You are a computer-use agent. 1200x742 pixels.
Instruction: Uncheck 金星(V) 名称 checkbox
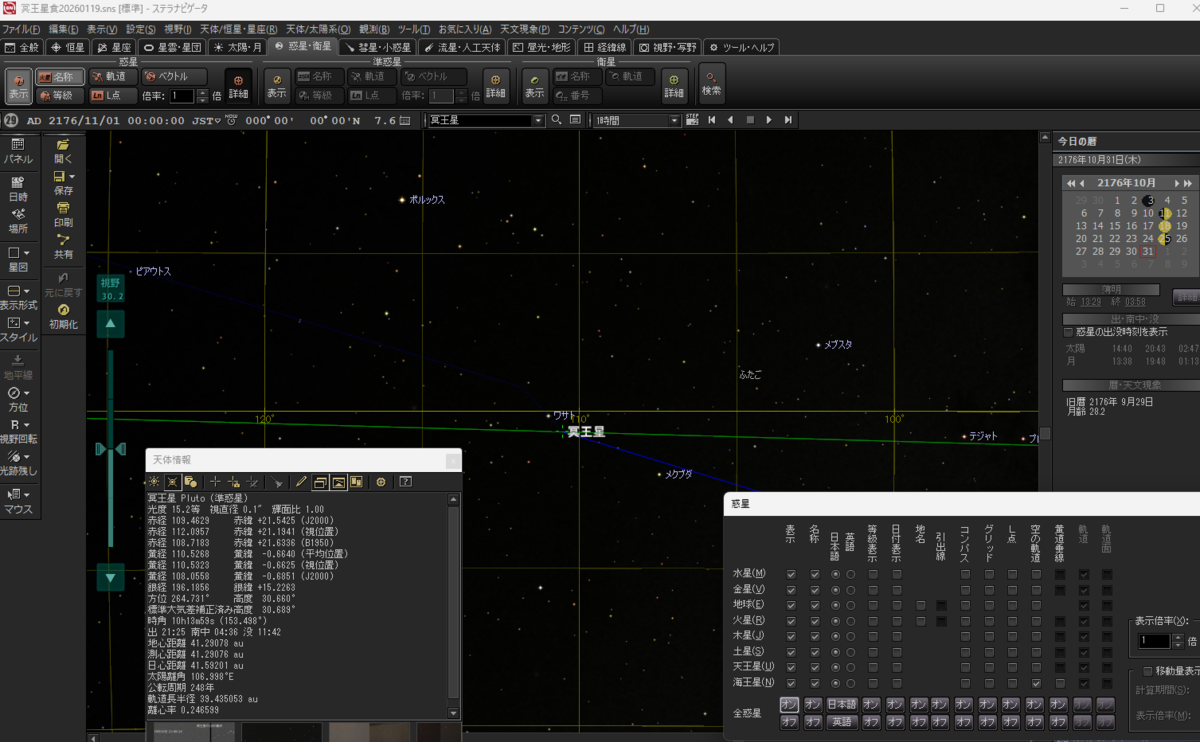coord(815,590)
